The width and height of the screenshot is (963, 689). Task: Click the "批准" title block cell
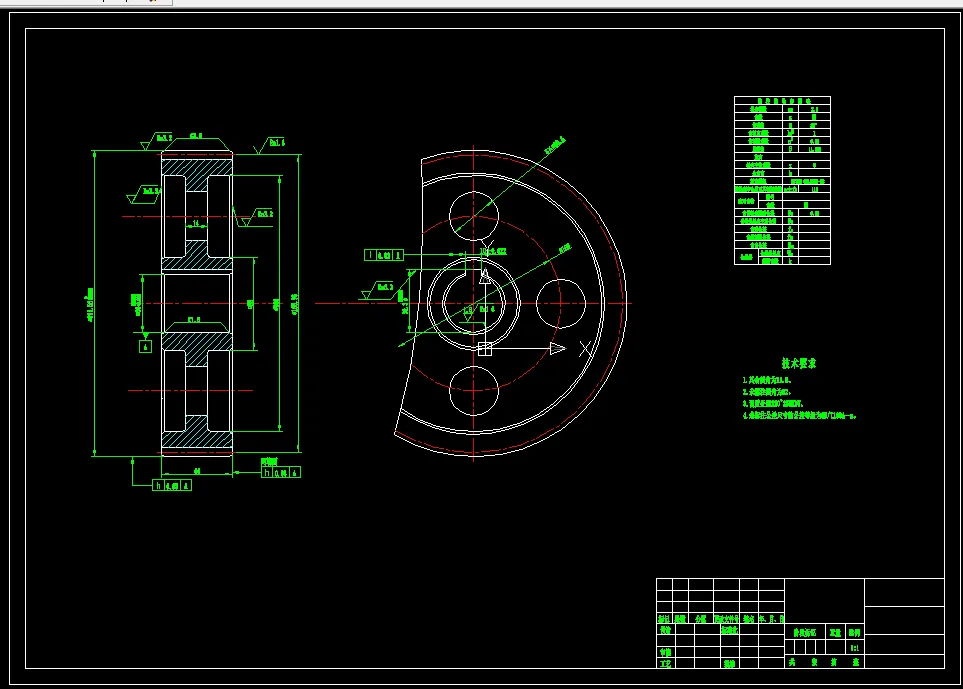[x=730, y=664]
